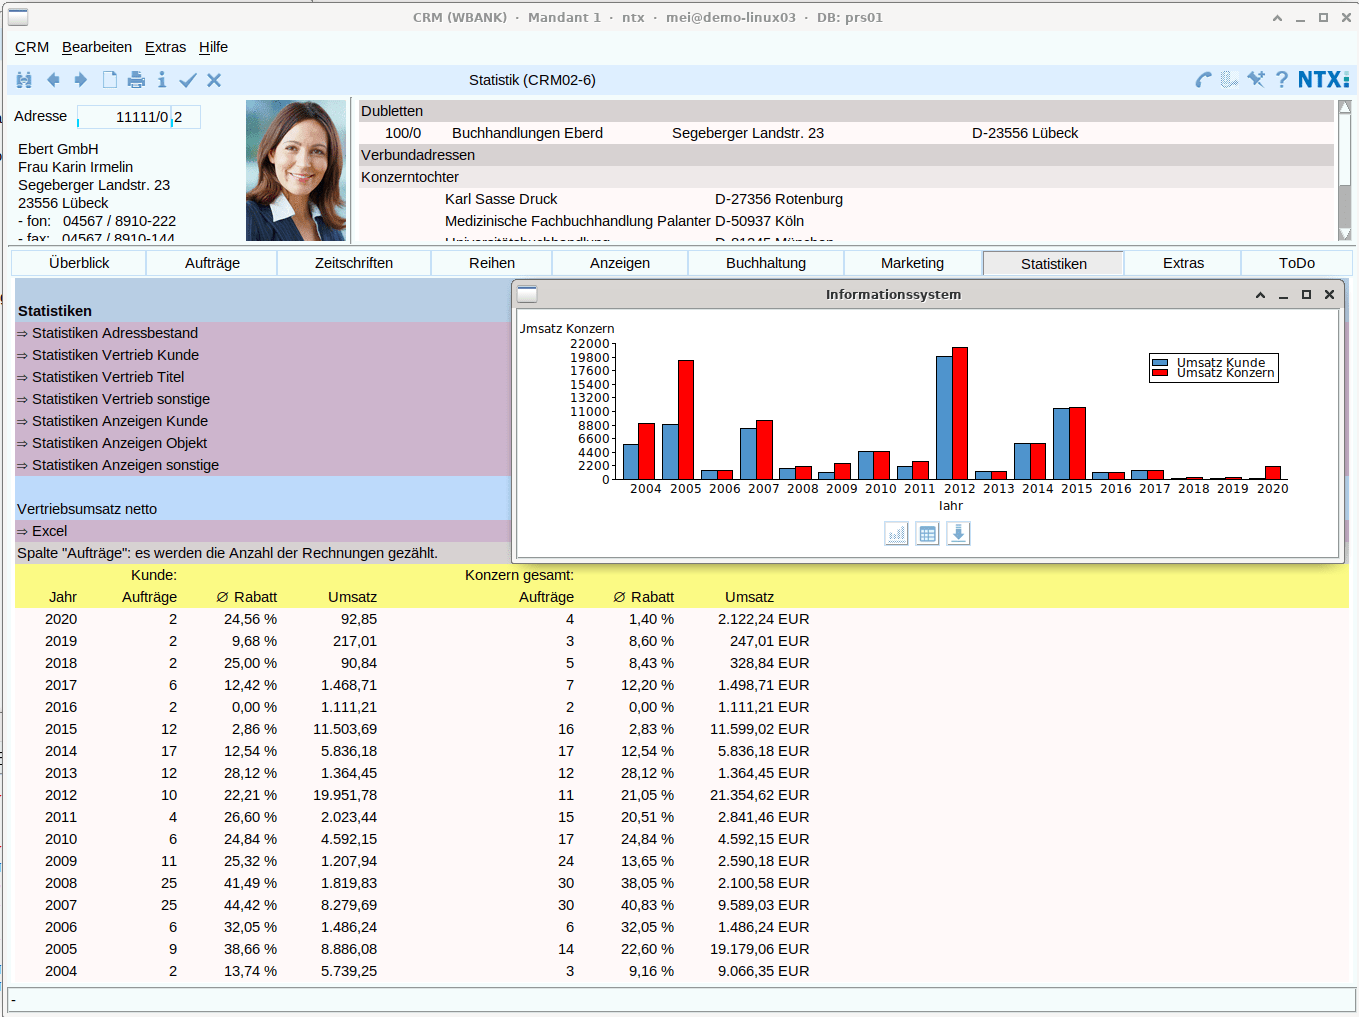
Task: Click the pushpin with plus icon
Action: pyautogui.click(x=1256, y=79)
